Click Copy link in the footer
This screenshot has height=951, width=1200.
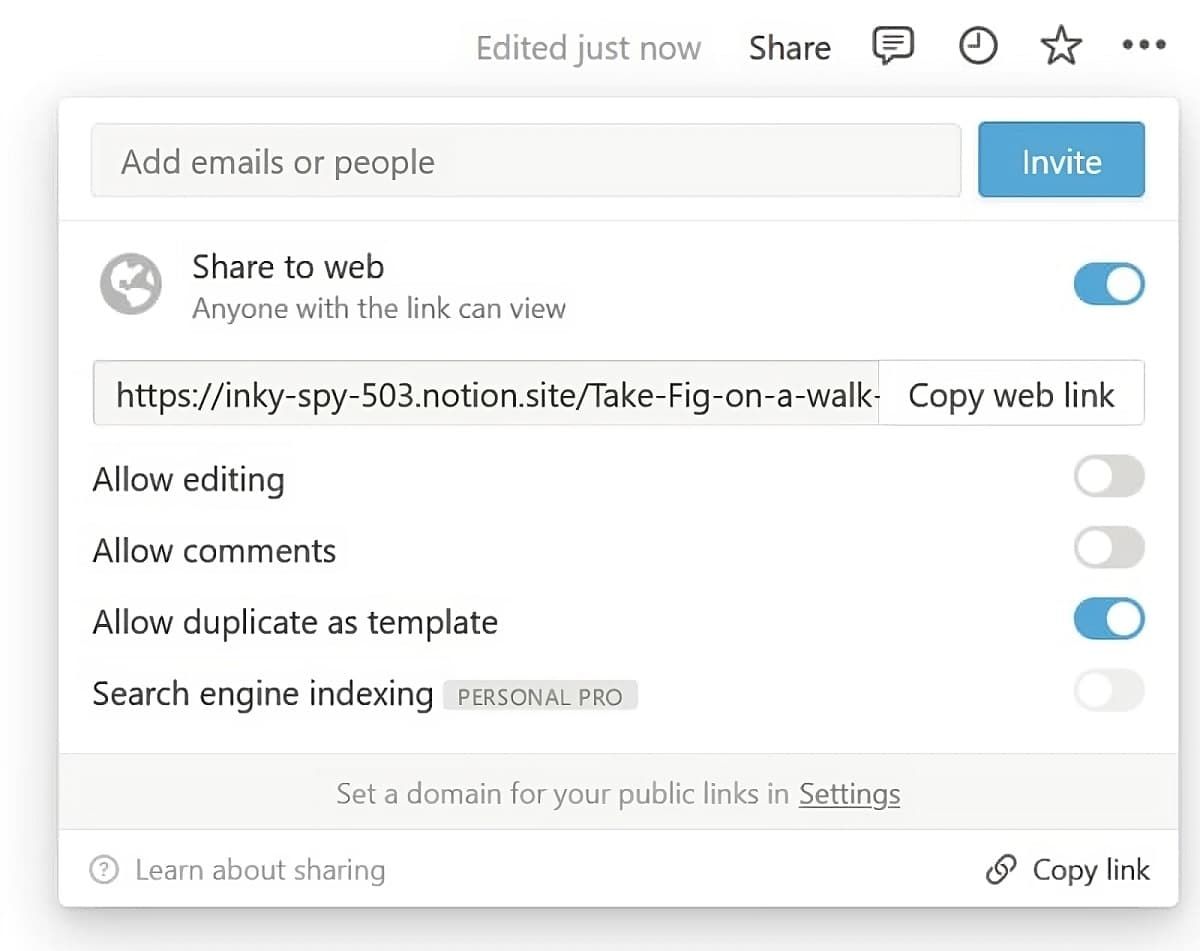pos(1090,870)
